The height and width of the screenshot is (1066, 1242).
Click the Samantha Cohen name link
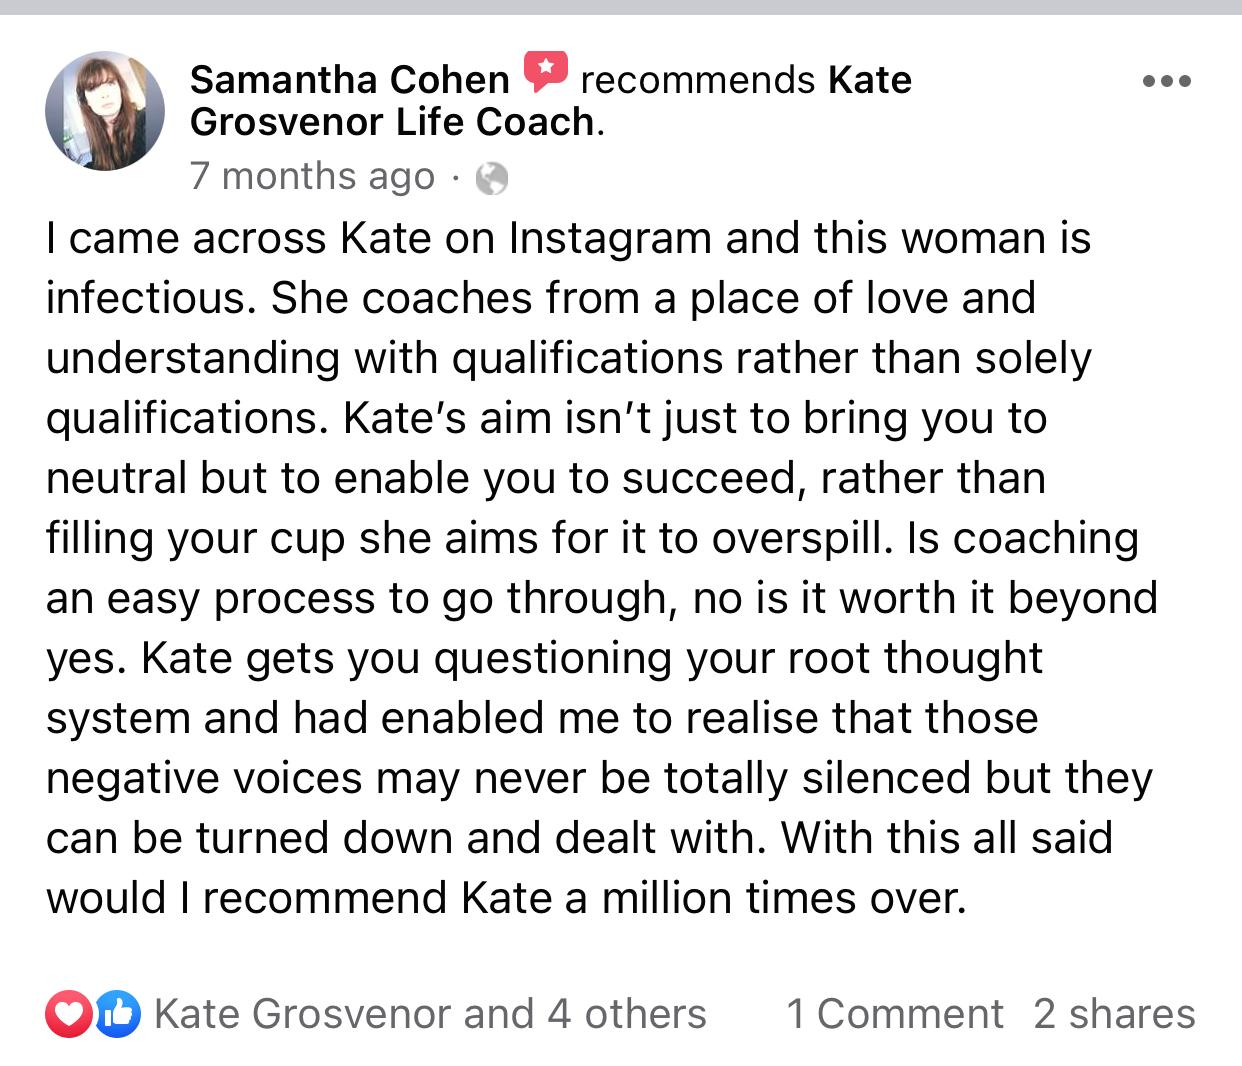pyautogui.click(x=350, y=79)
